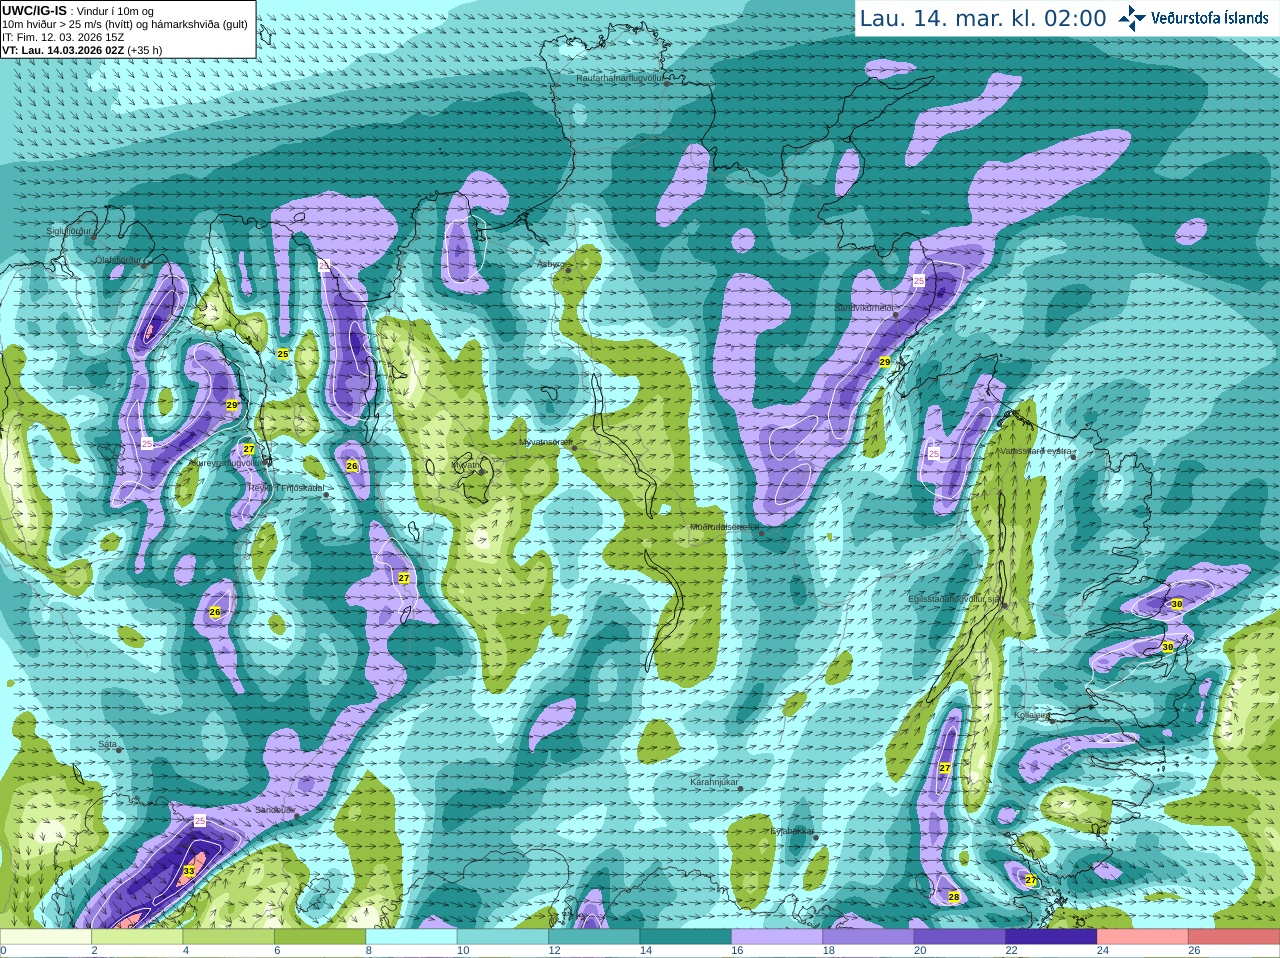This screenshot has height=958, width=1280.
Task: Click the 14–16 m/s legend color swatch
Action: click(686, 937)
